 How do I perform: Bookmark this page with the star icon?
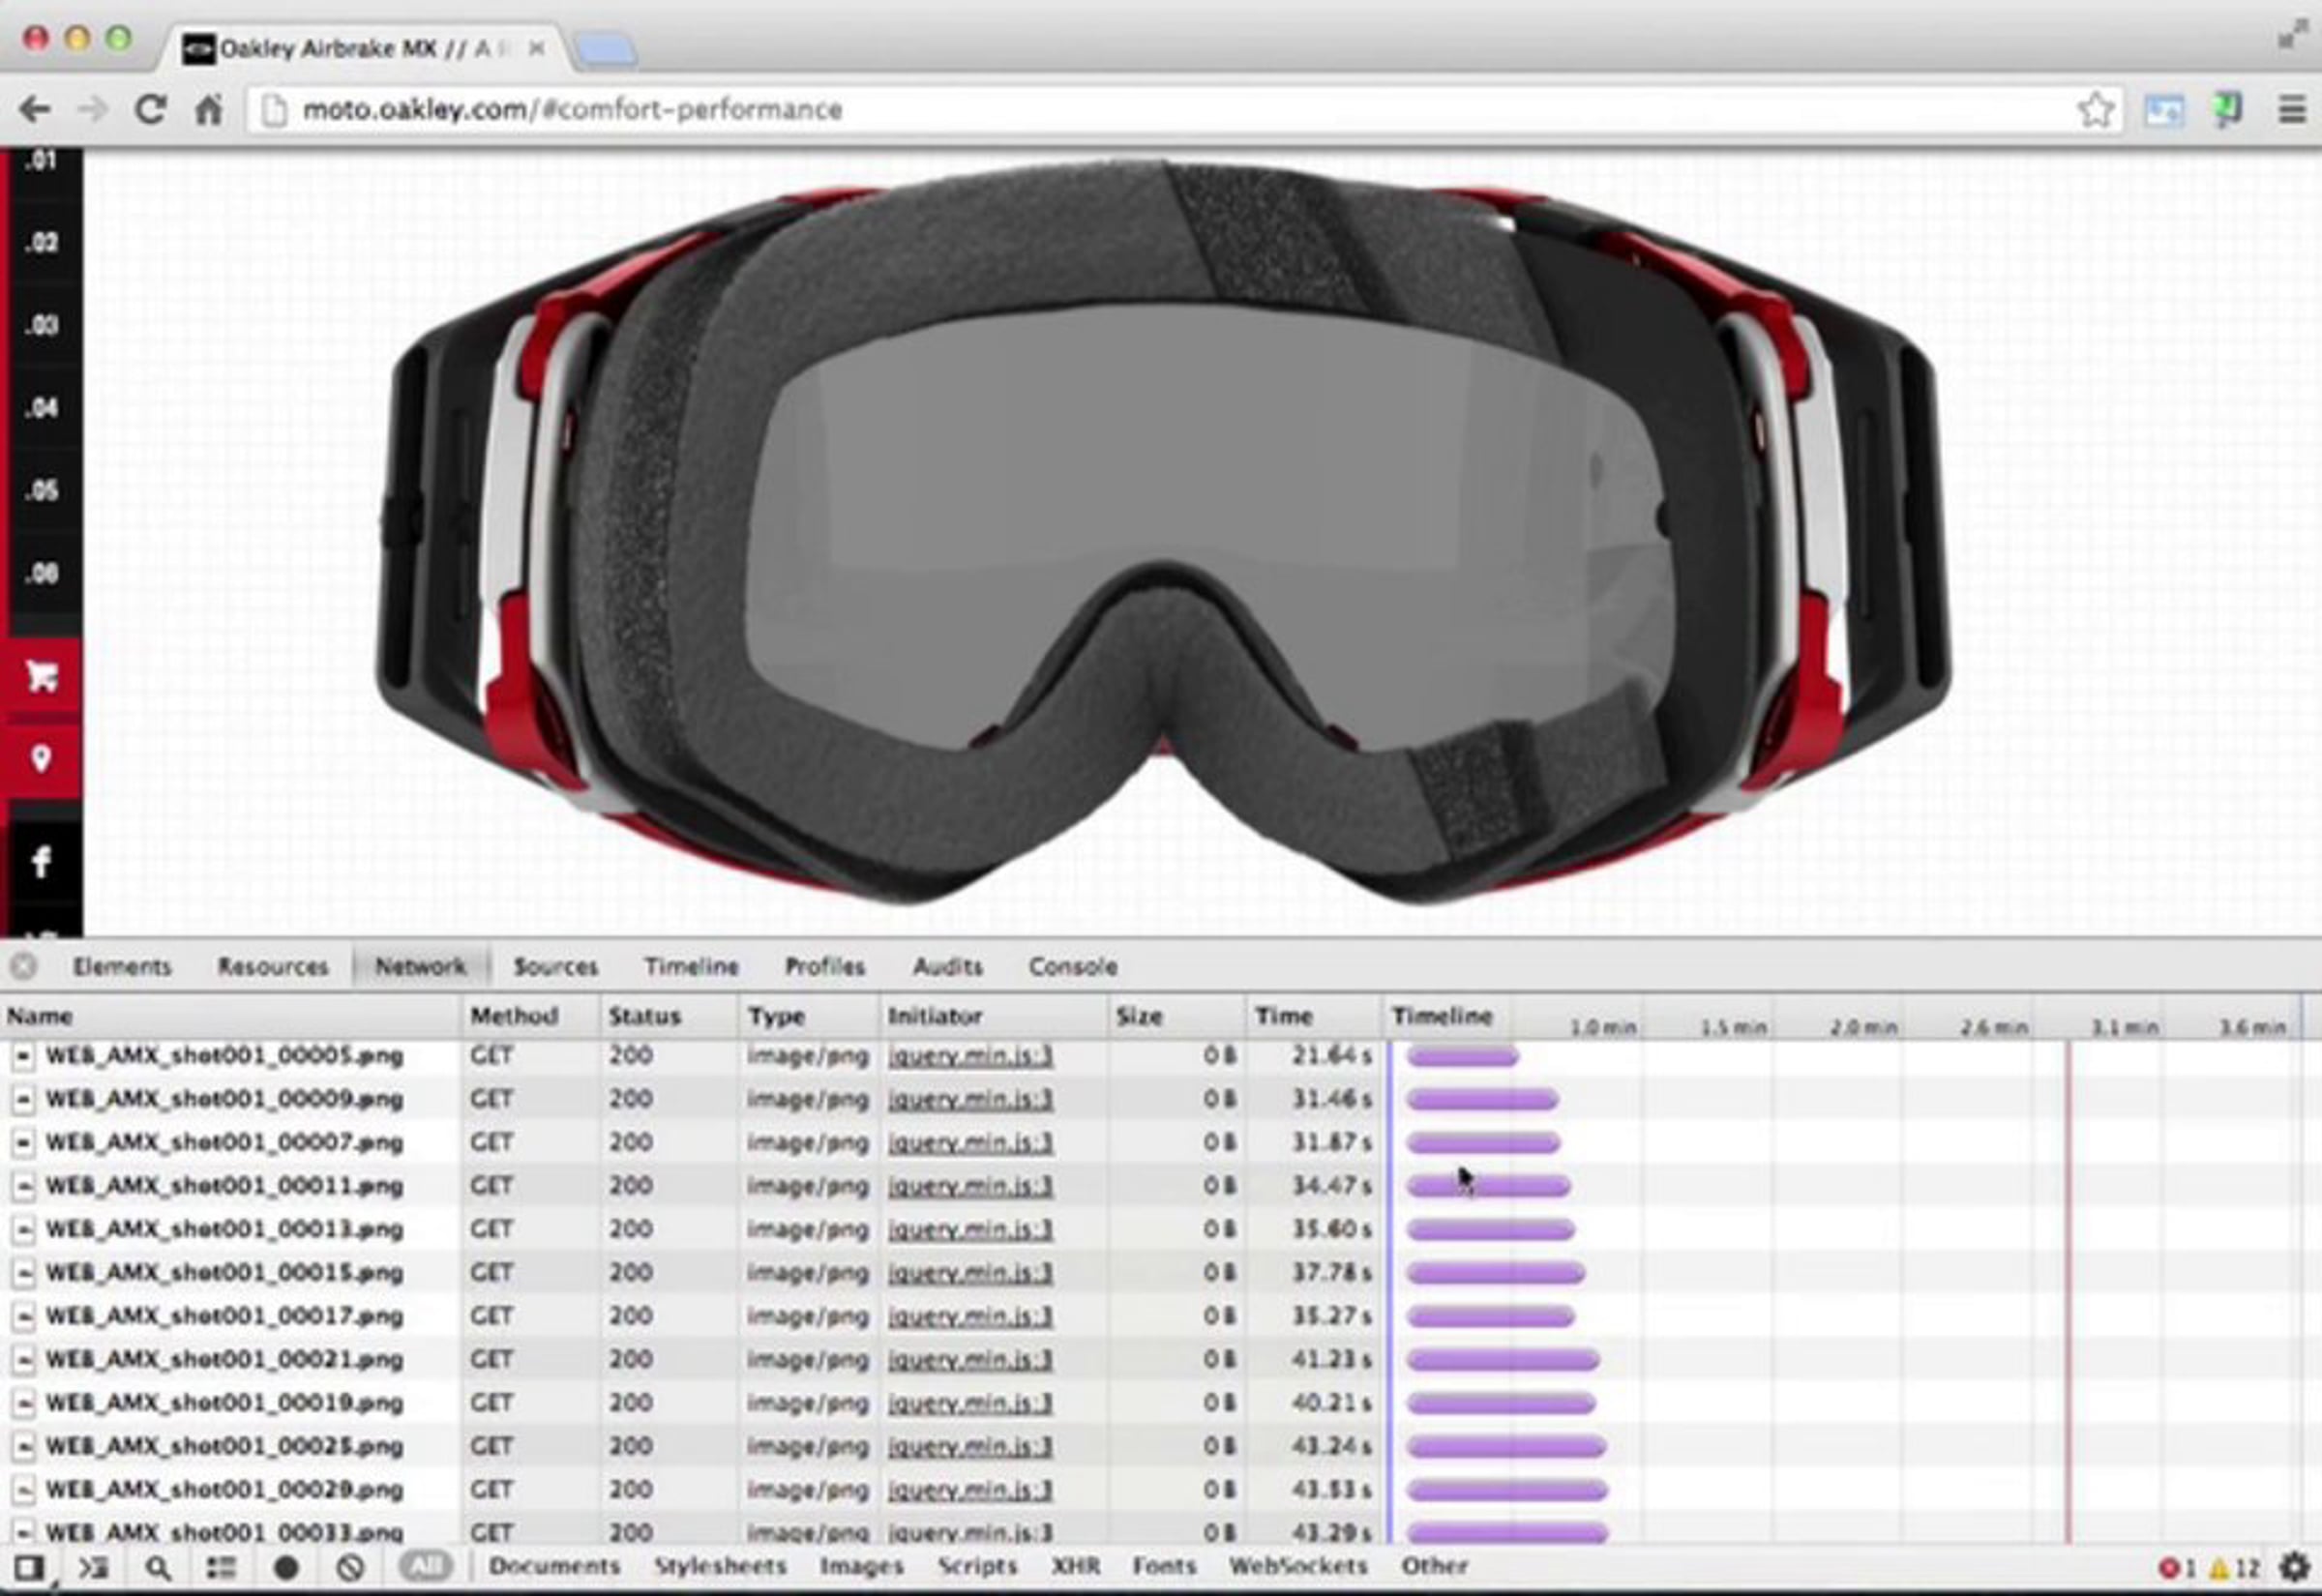(x=2095, y=109)
